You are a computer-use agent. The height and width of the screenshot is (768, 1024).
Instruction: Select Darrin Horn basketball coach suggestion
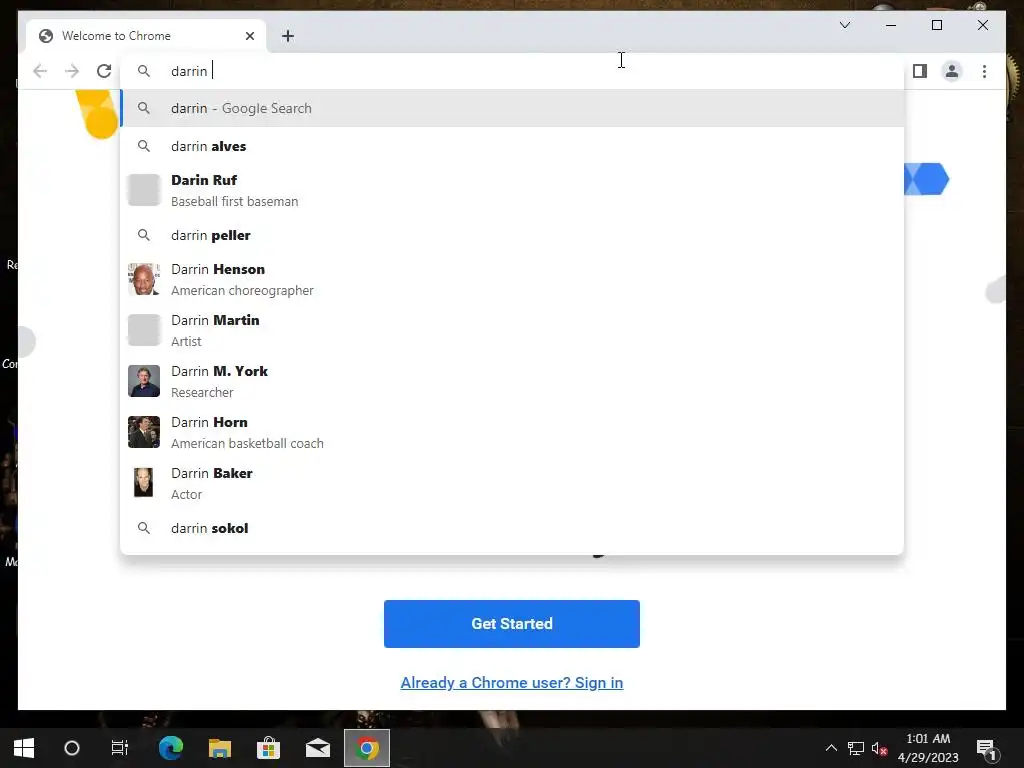[513, 432]
